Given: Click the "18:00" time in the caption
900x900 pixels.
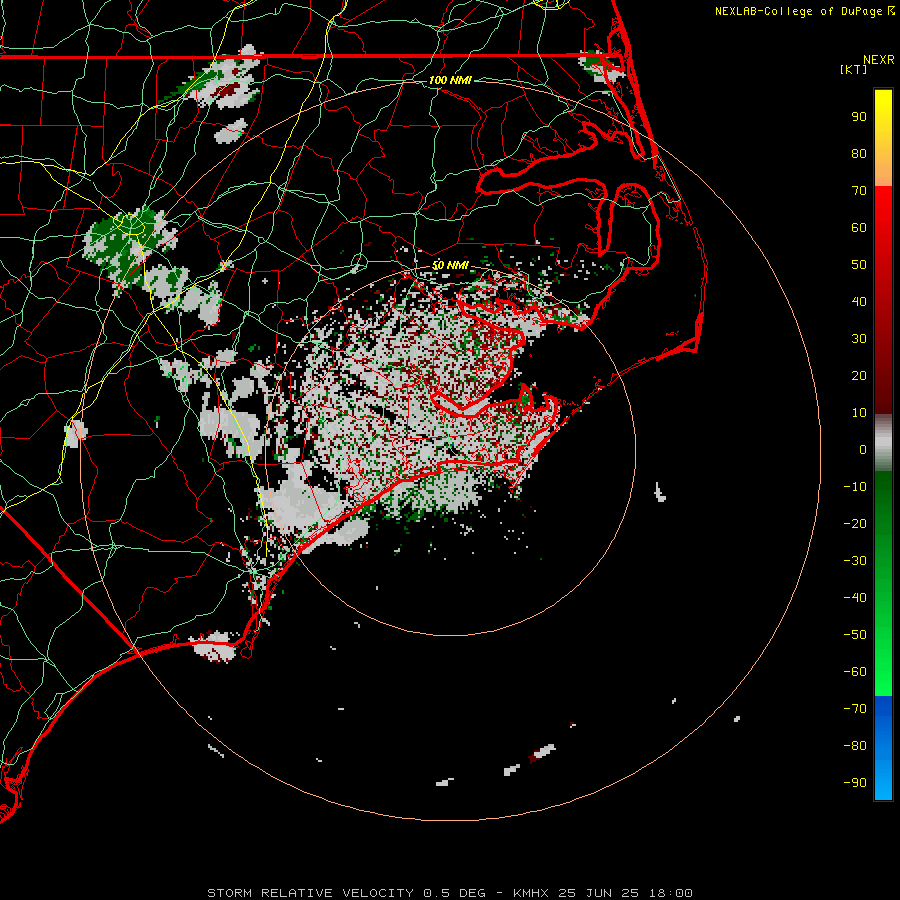Looking at the screenshot, I should [x=670, y=893].
